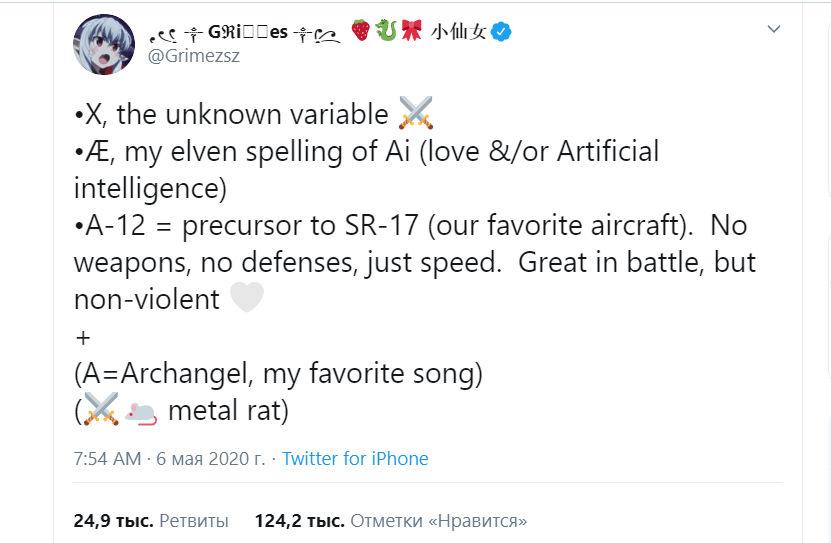Click Grimes' anime profile avatar
The image size is (831, 543).
pos(105,45)
